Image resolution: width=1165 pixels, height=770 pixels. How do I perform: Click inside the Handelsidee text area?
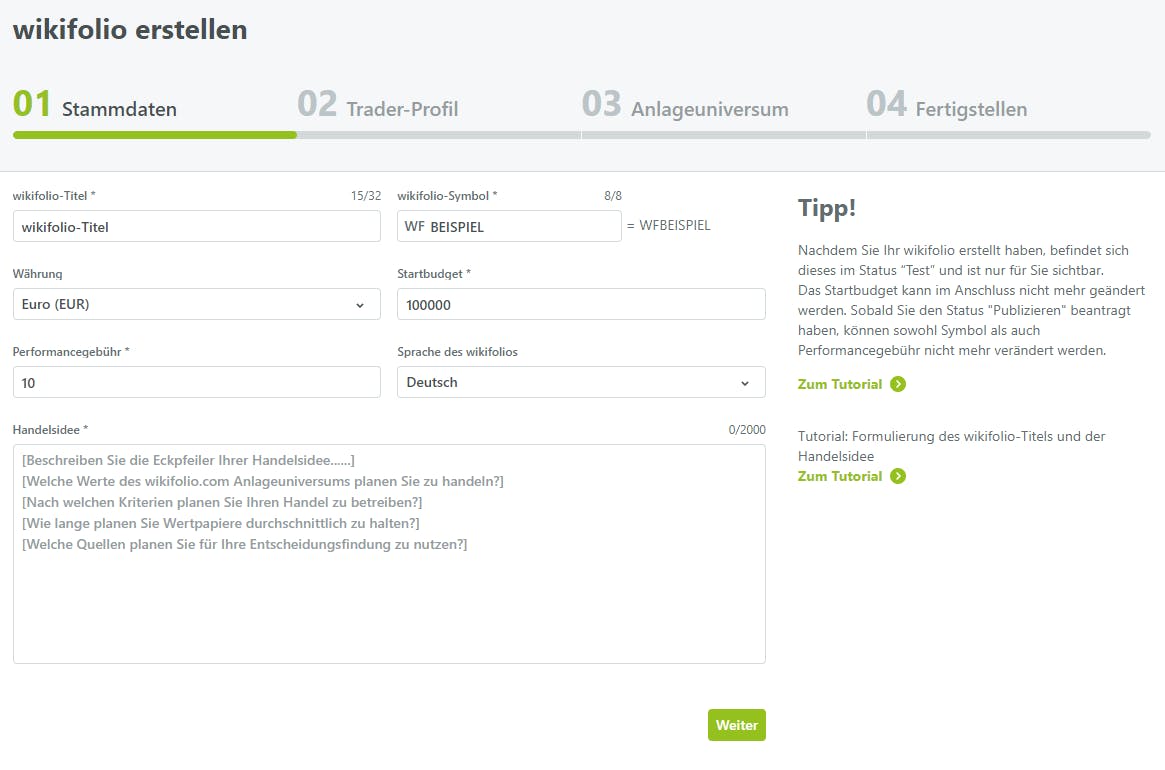coord(389,554)
